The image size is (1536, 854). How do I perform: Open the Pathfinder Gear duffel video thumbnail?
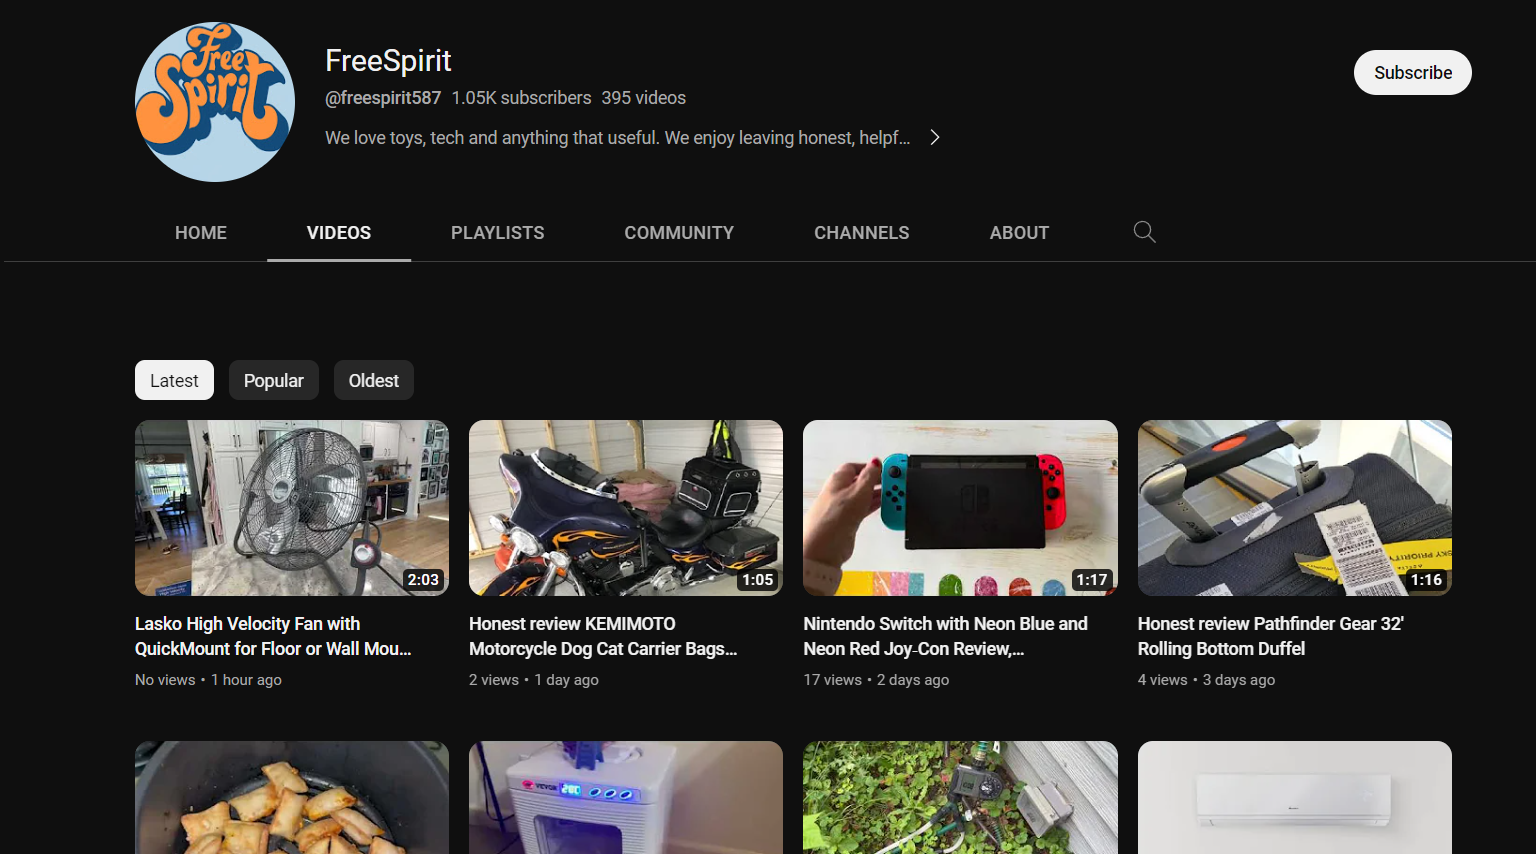click(x=1294, y=508)
